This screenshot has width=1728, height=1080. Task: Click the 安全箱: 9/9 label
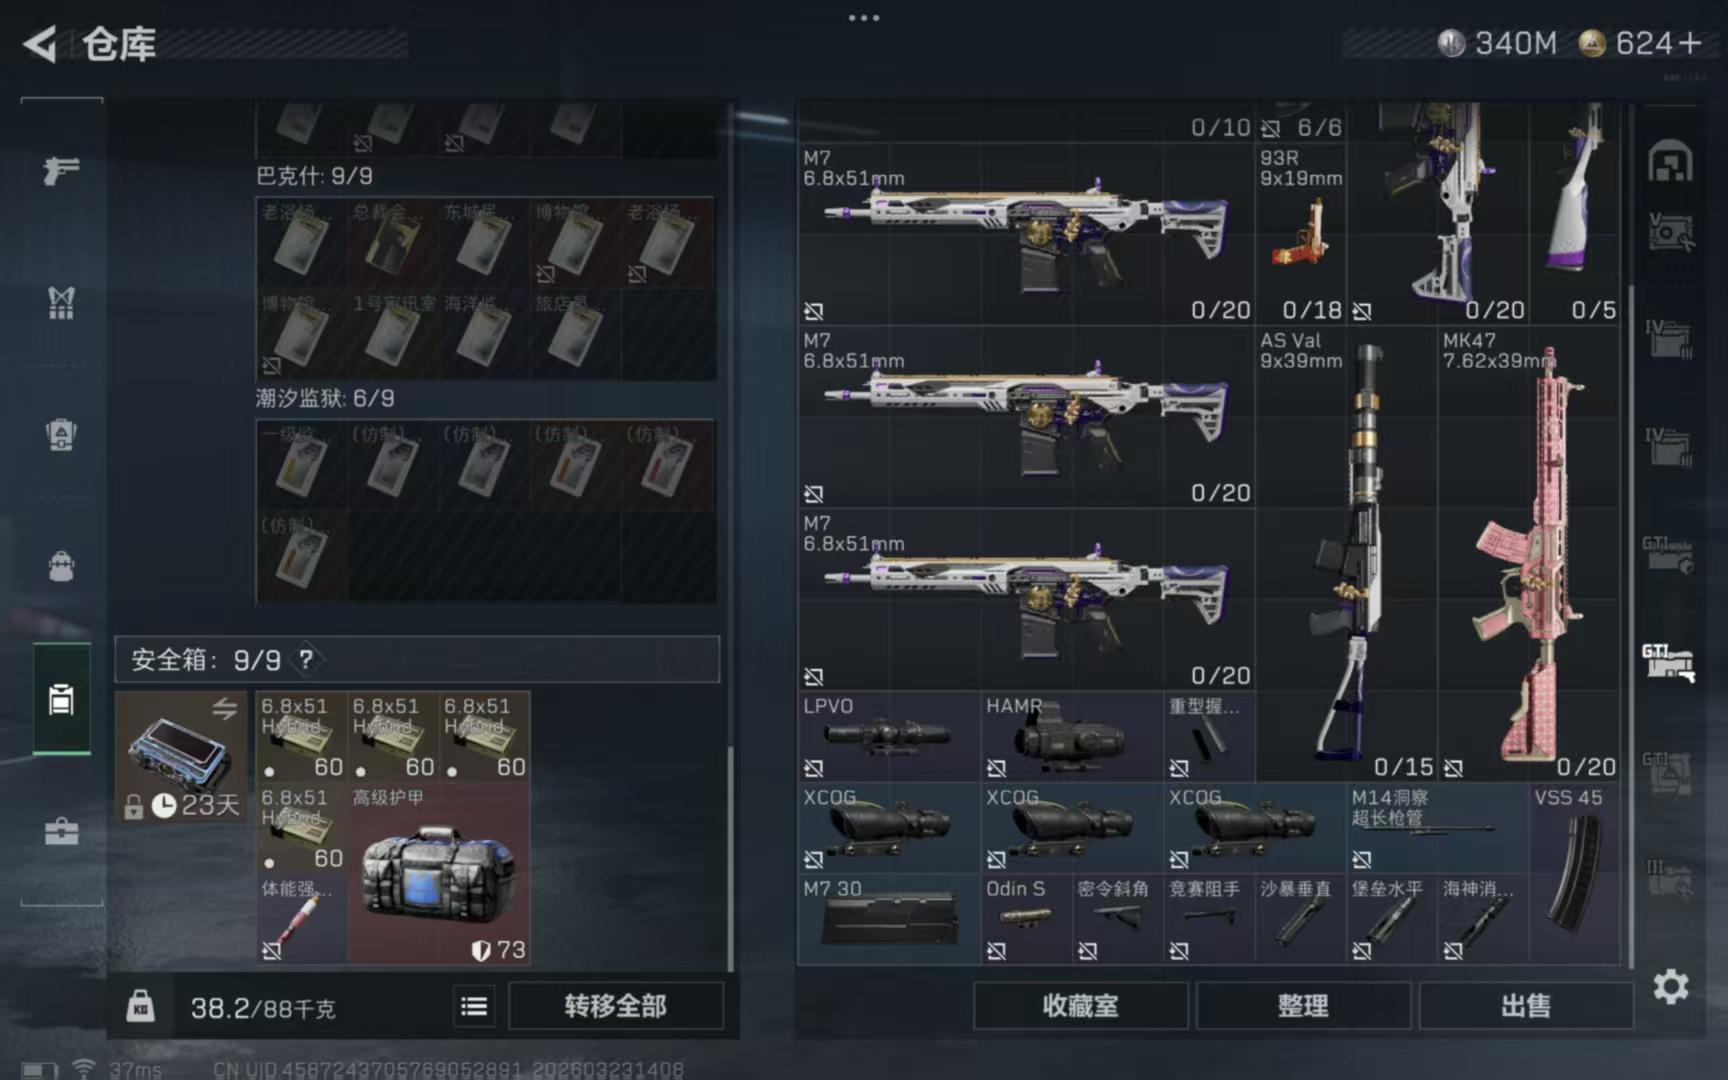pyautogui.click(x=206, y=660)
